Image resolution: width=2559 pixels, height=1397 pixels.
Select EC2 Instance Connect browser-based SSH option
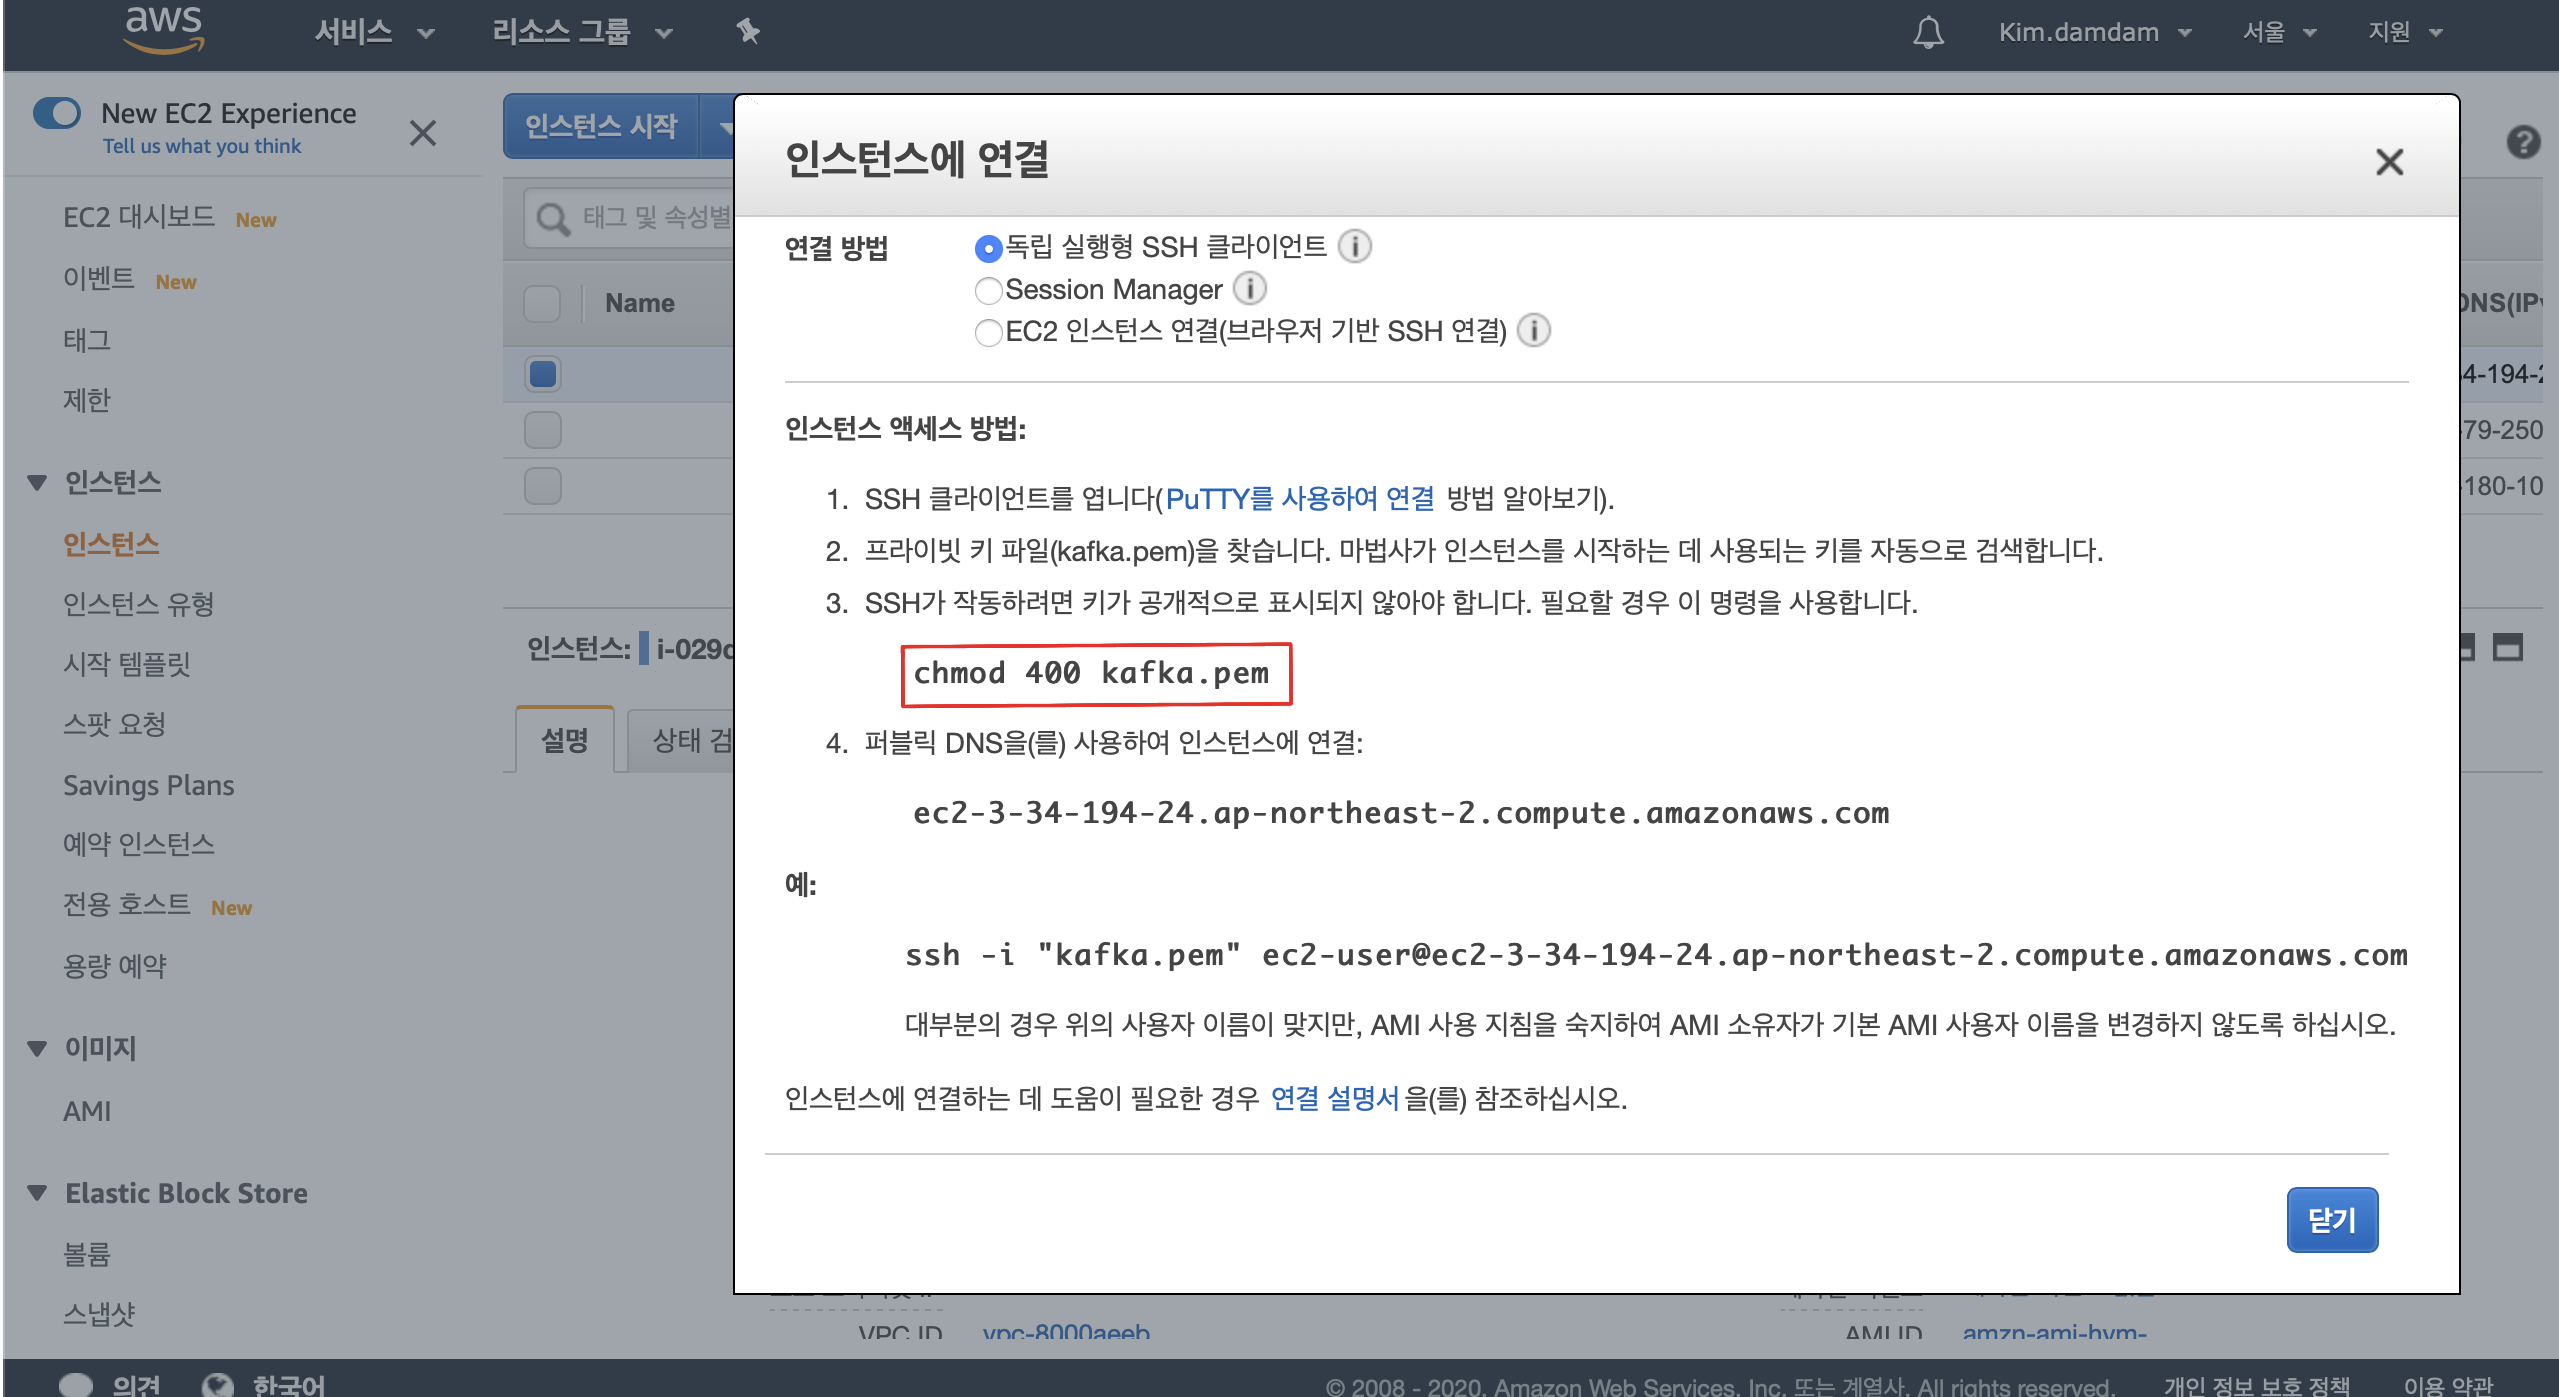point(988,332)
